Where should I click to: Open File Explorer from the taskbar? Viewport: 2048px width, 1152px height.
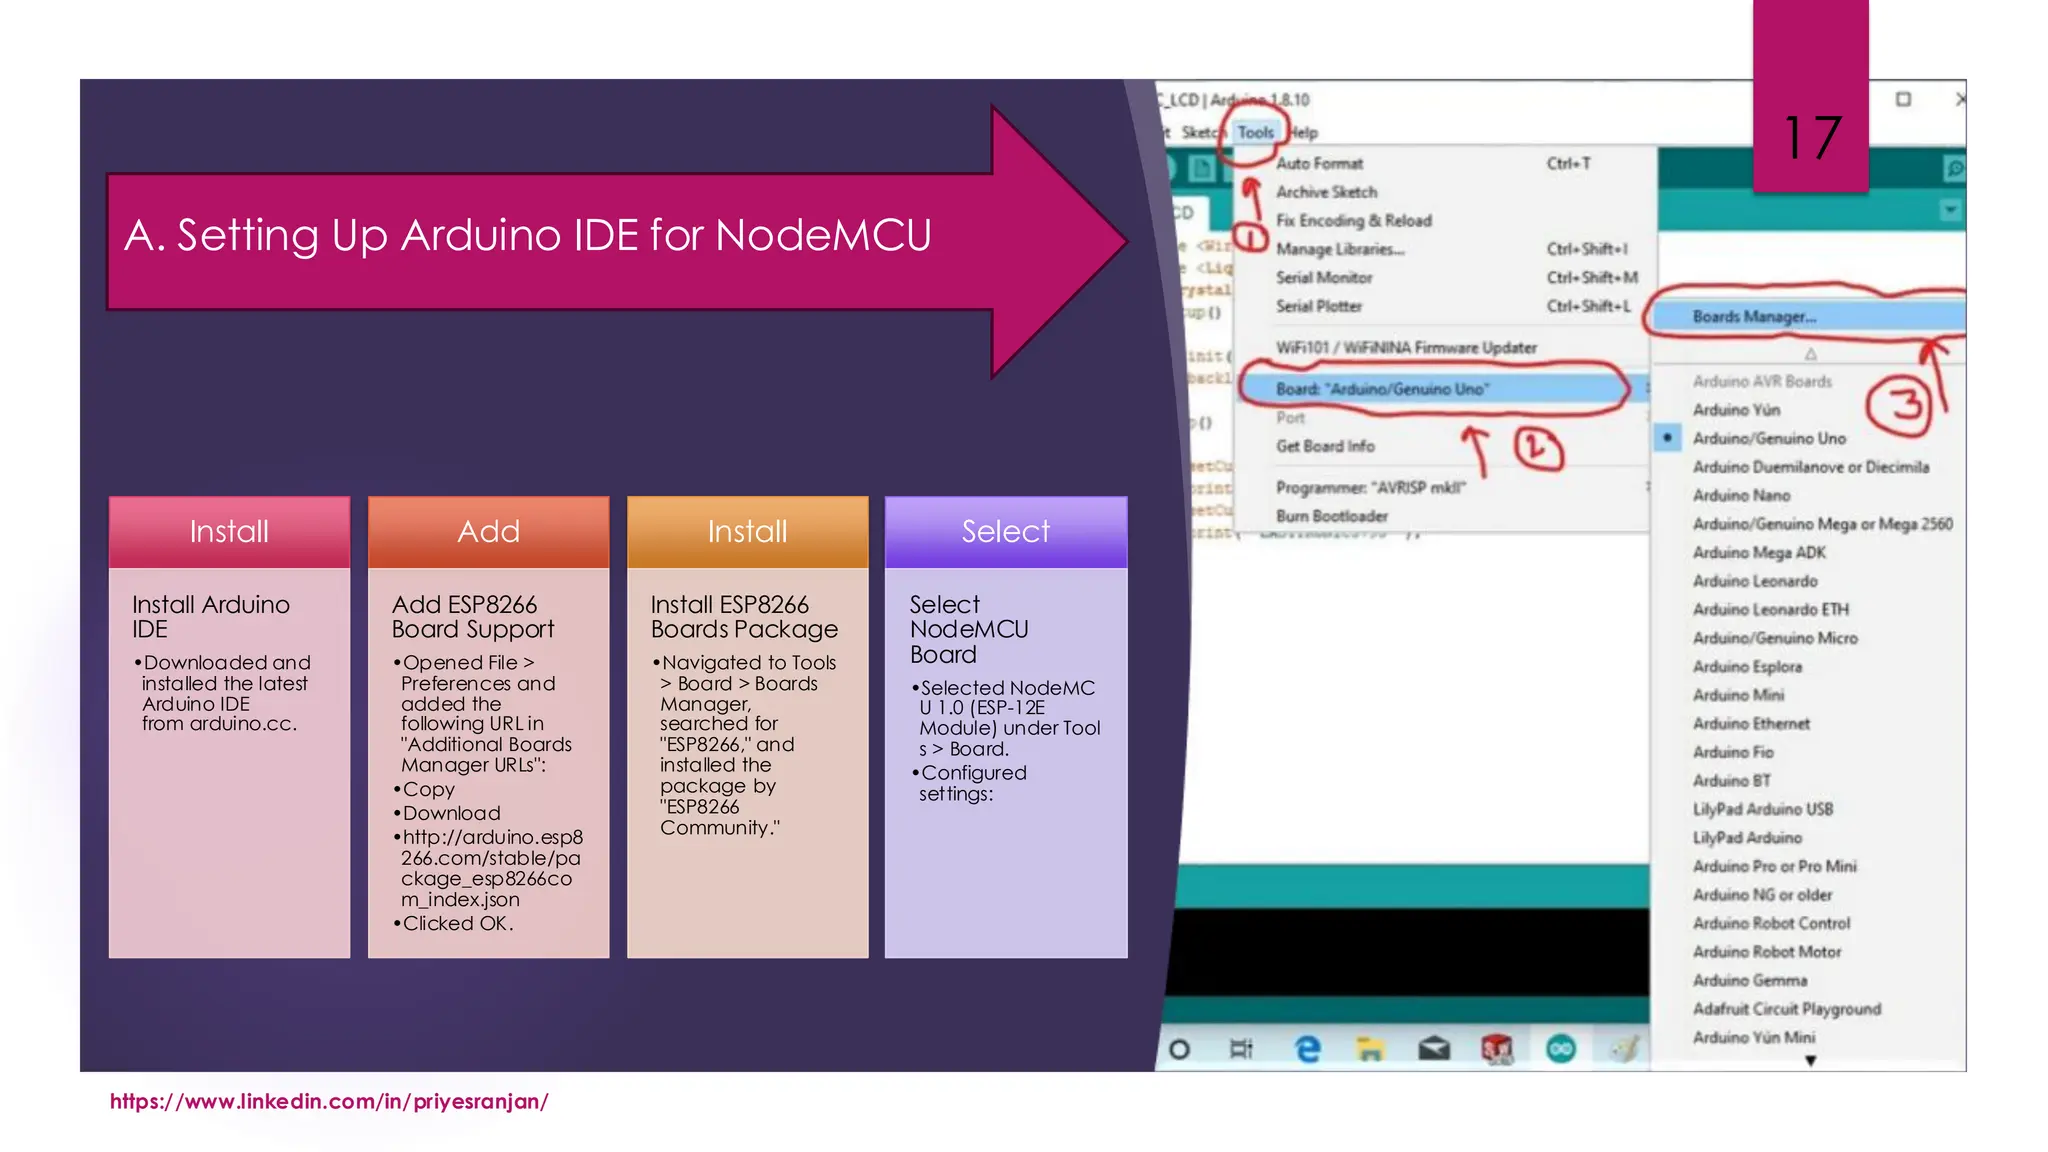click(1370, 1048)
